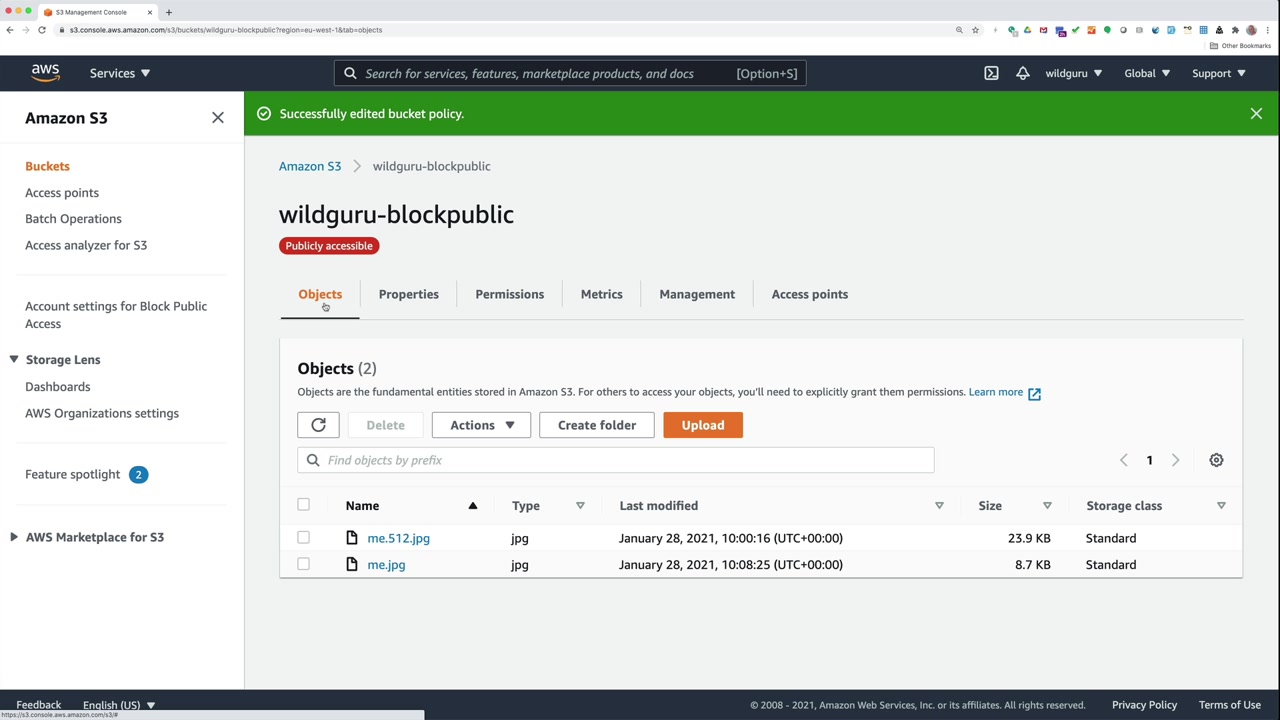
Task: Click the Feedback link in the footer
Action: click(39, 705)
